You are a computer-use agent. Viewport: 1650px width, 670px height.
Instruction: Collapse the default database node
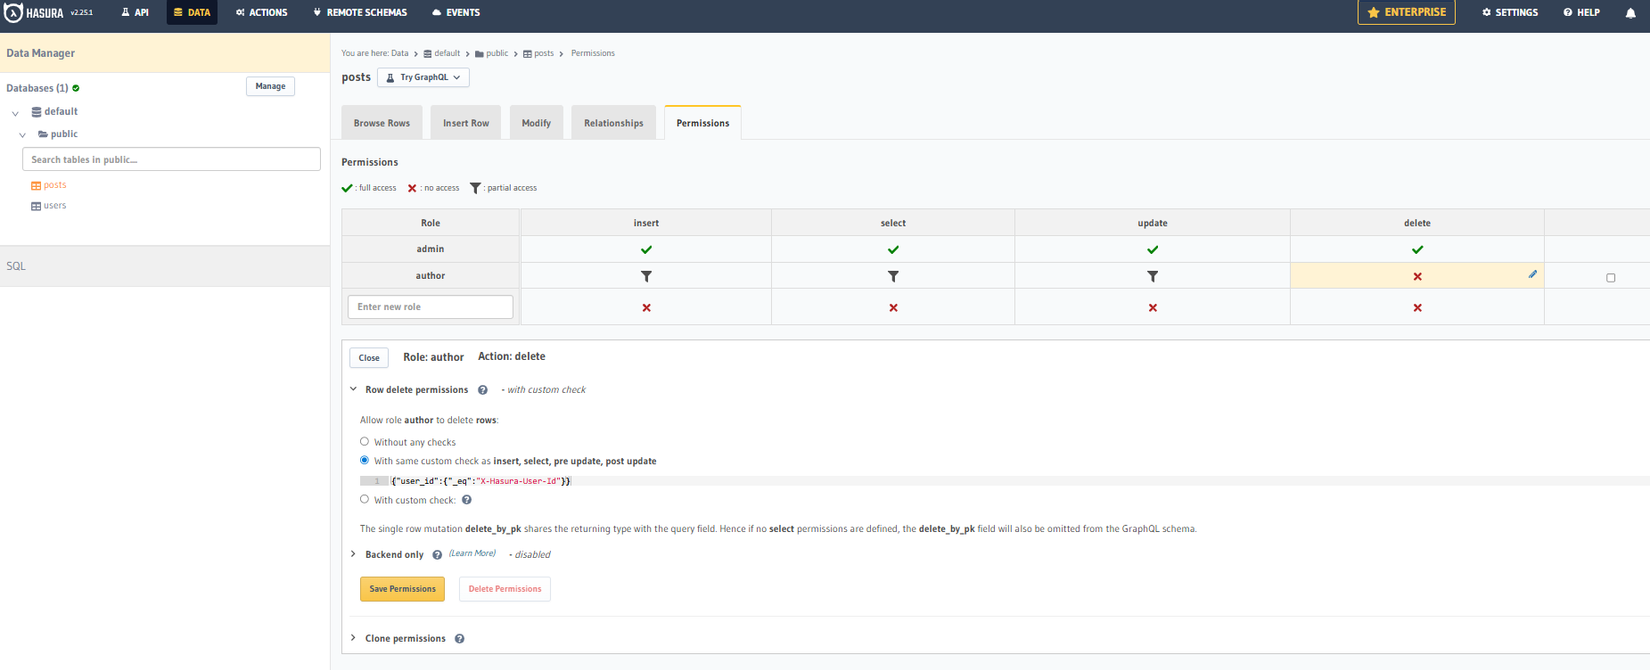(15, 113)
